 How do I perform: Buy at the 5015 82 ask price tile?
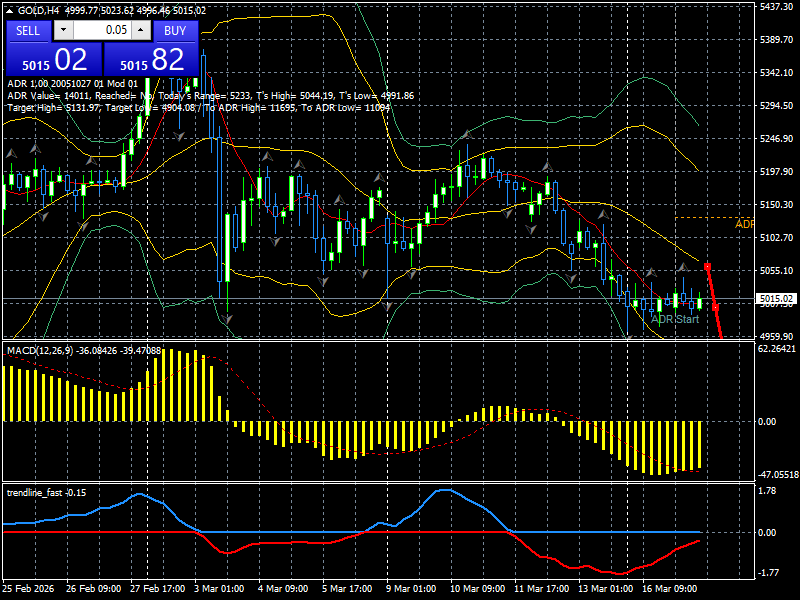coord(151,59)
